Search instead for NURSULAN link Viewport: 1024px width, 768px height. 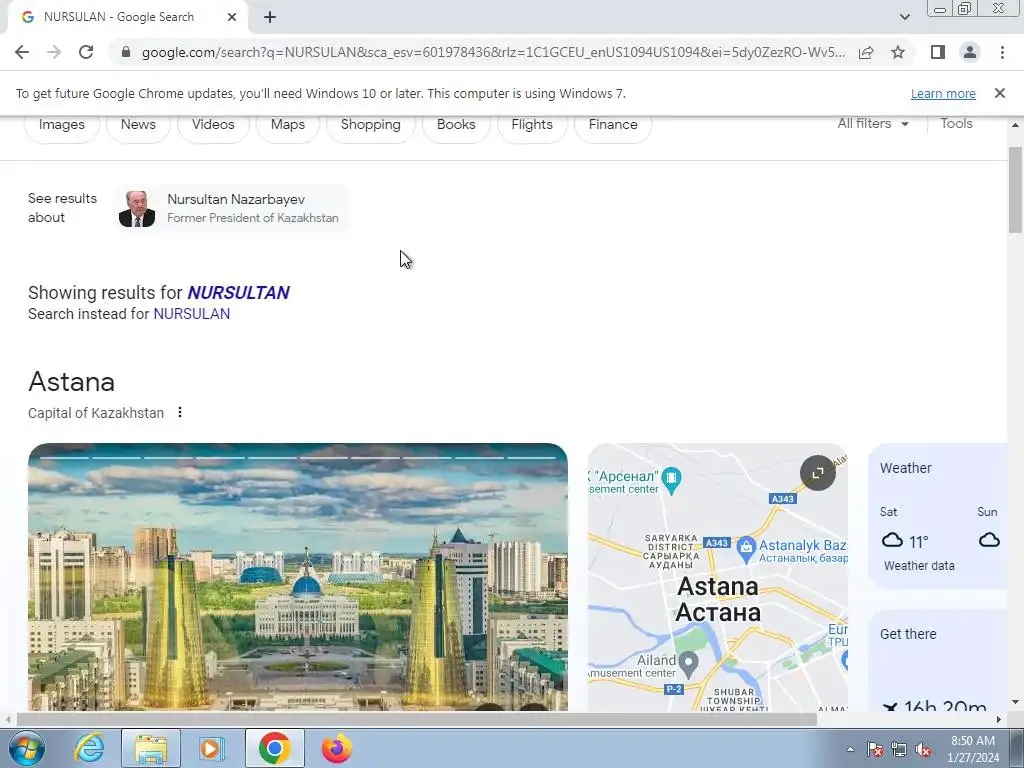[191, 314]
